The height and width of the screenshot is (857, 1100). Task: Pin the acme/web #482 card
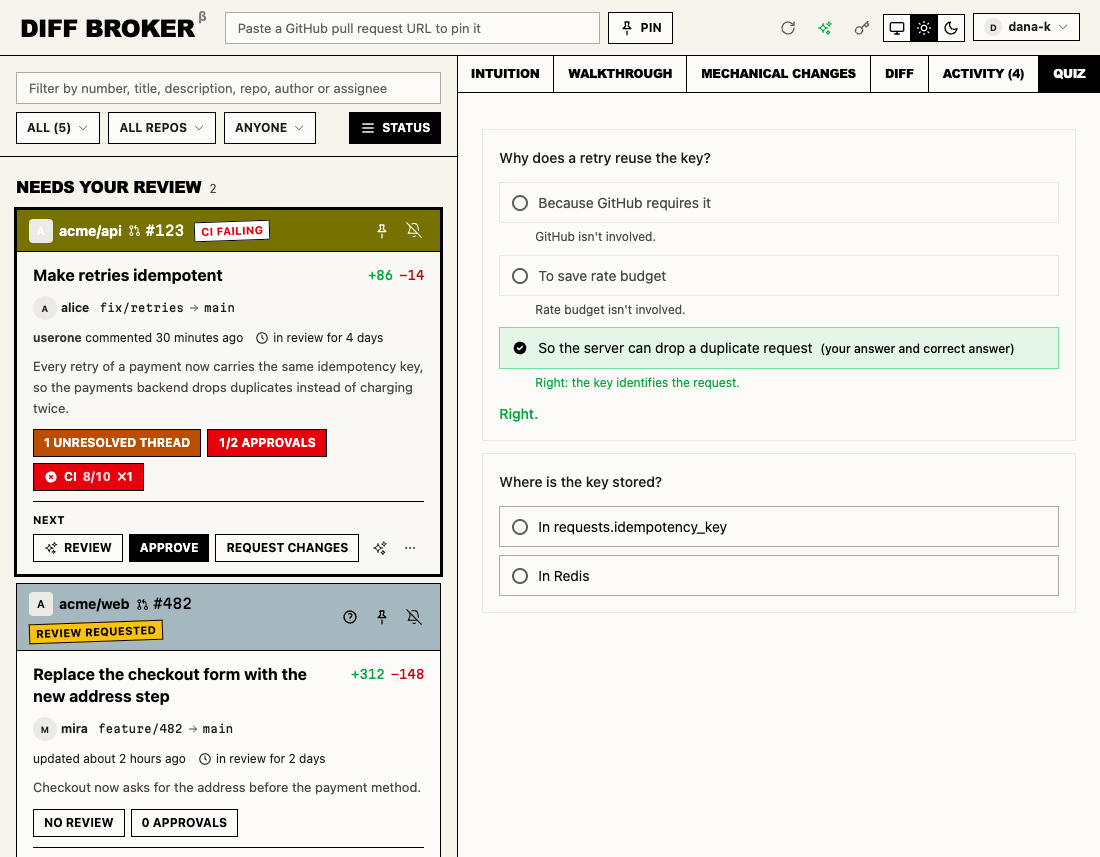(x=382, y=616)
